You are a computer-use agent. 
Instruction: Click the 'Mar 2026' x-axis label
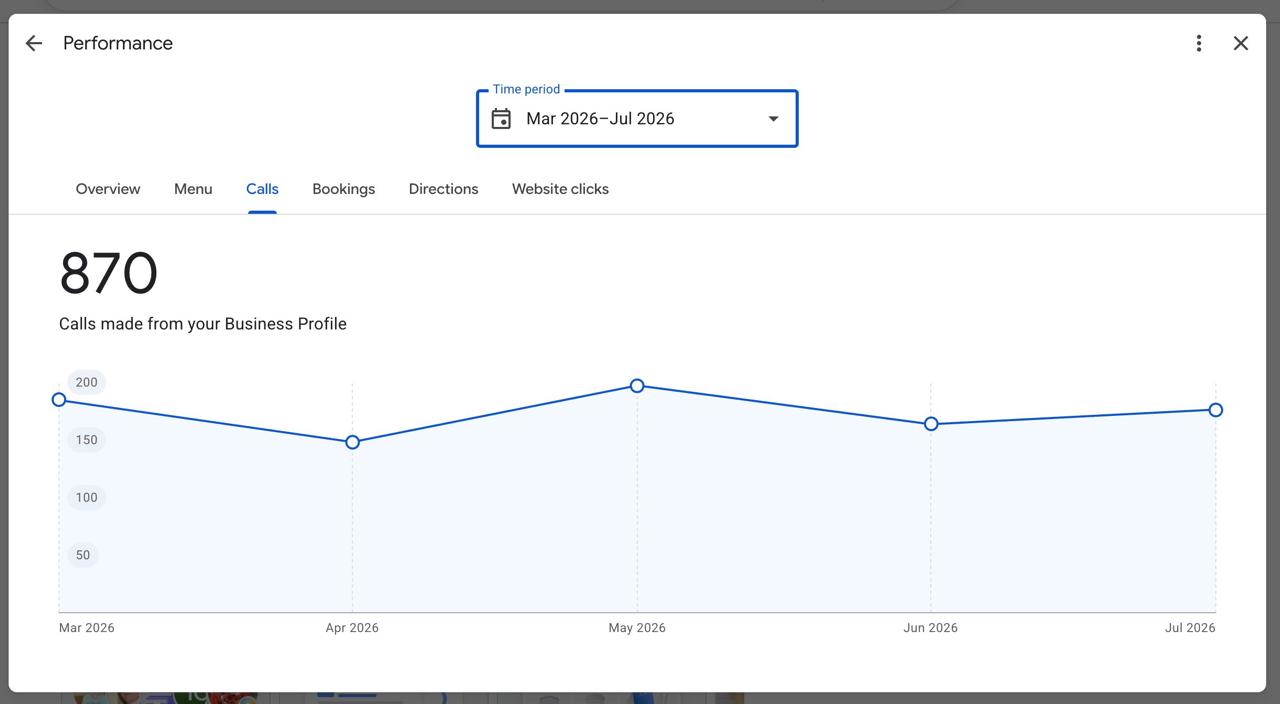(x=87, y=628)
